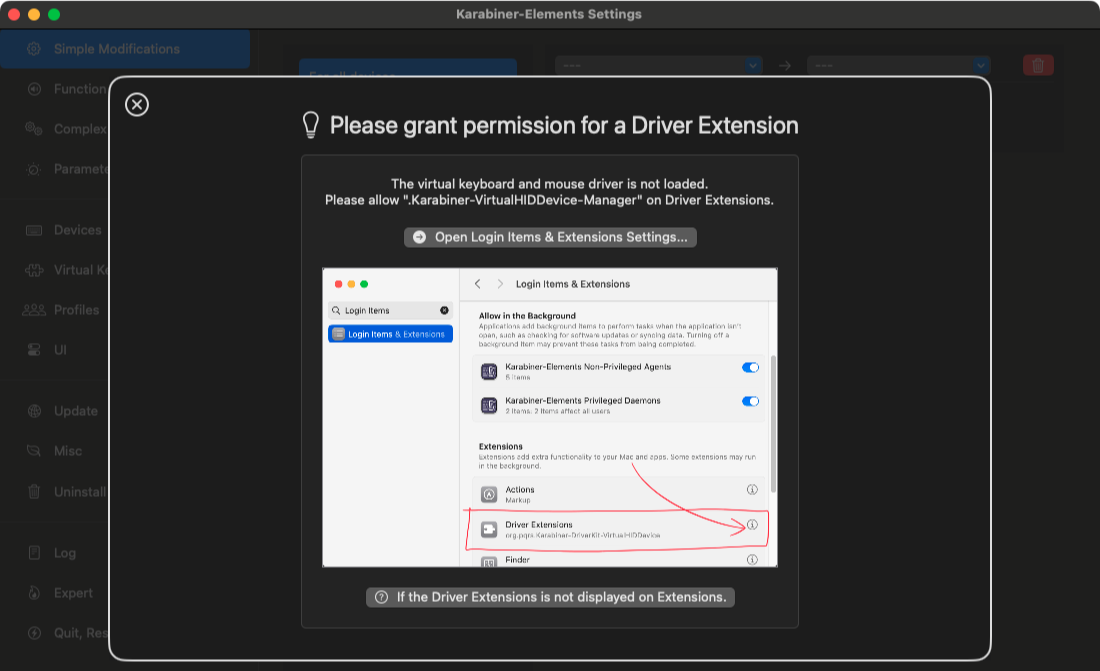This screenshot has height=671, width=1100.
Task: Open the from-key dropdown before the arrow
Action: [x=659, y=65]
